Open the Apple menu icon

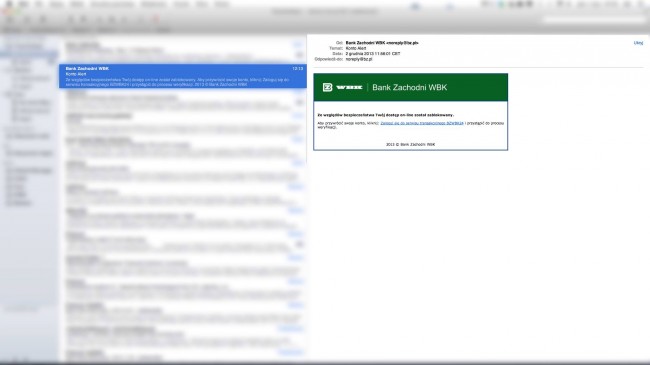pos(9,4)
